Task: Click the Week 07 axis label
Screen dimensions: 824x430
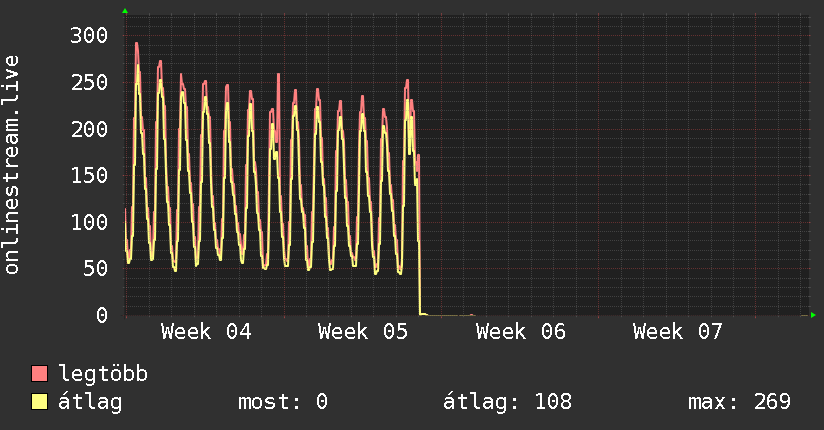Action: coord(677,332)
